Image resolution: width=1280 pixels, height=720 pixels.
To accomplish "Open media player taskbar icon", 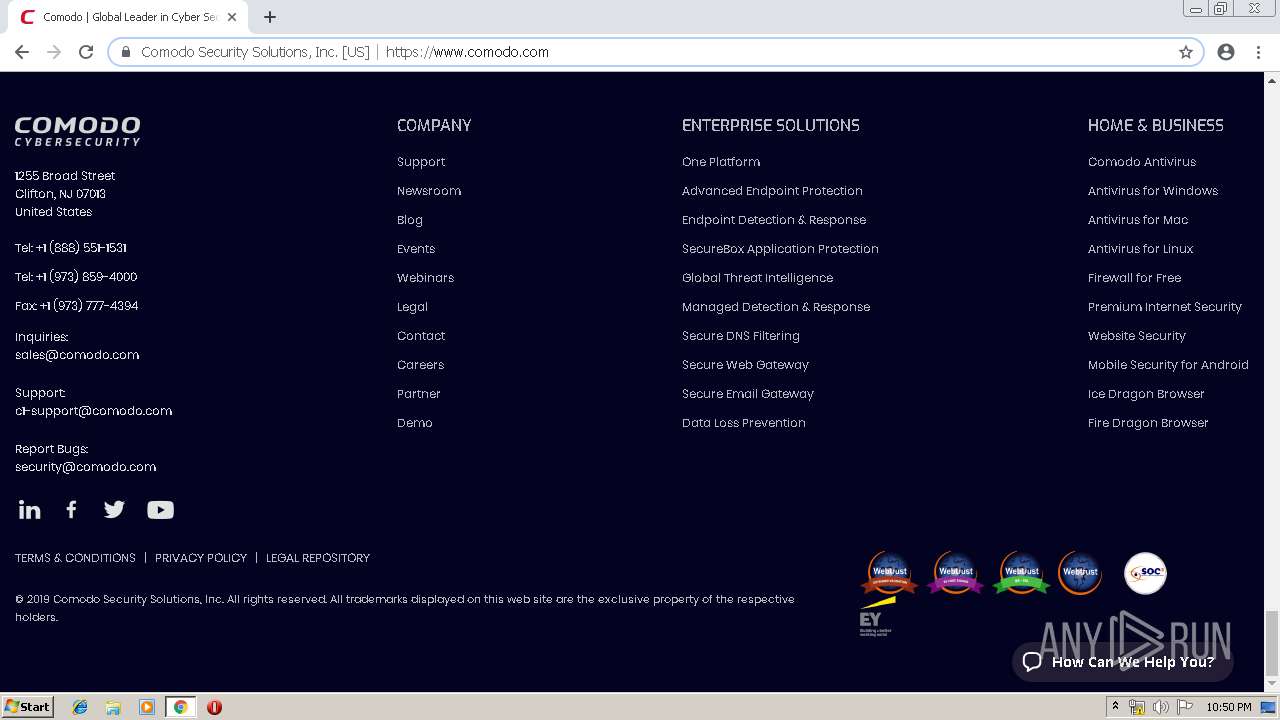I will point(147,707).
